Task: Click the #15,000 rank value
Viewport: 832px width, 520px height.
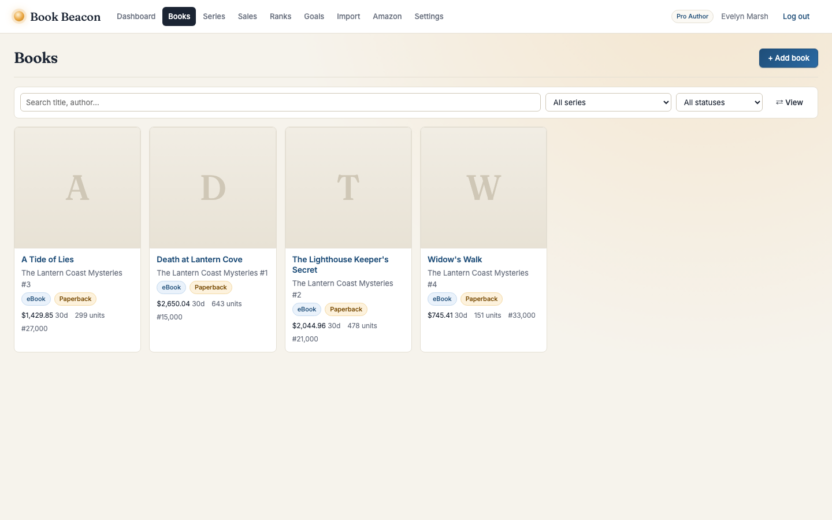Action: pyautogui.click(x=169, y=317)
